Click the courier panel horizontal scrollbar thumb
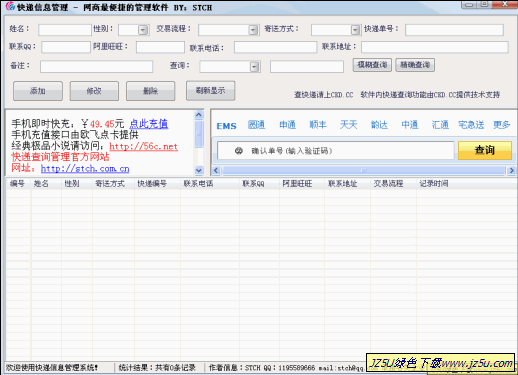Image resolution: width=518 pixels, height=375 pixels. [x=364, y=171]
